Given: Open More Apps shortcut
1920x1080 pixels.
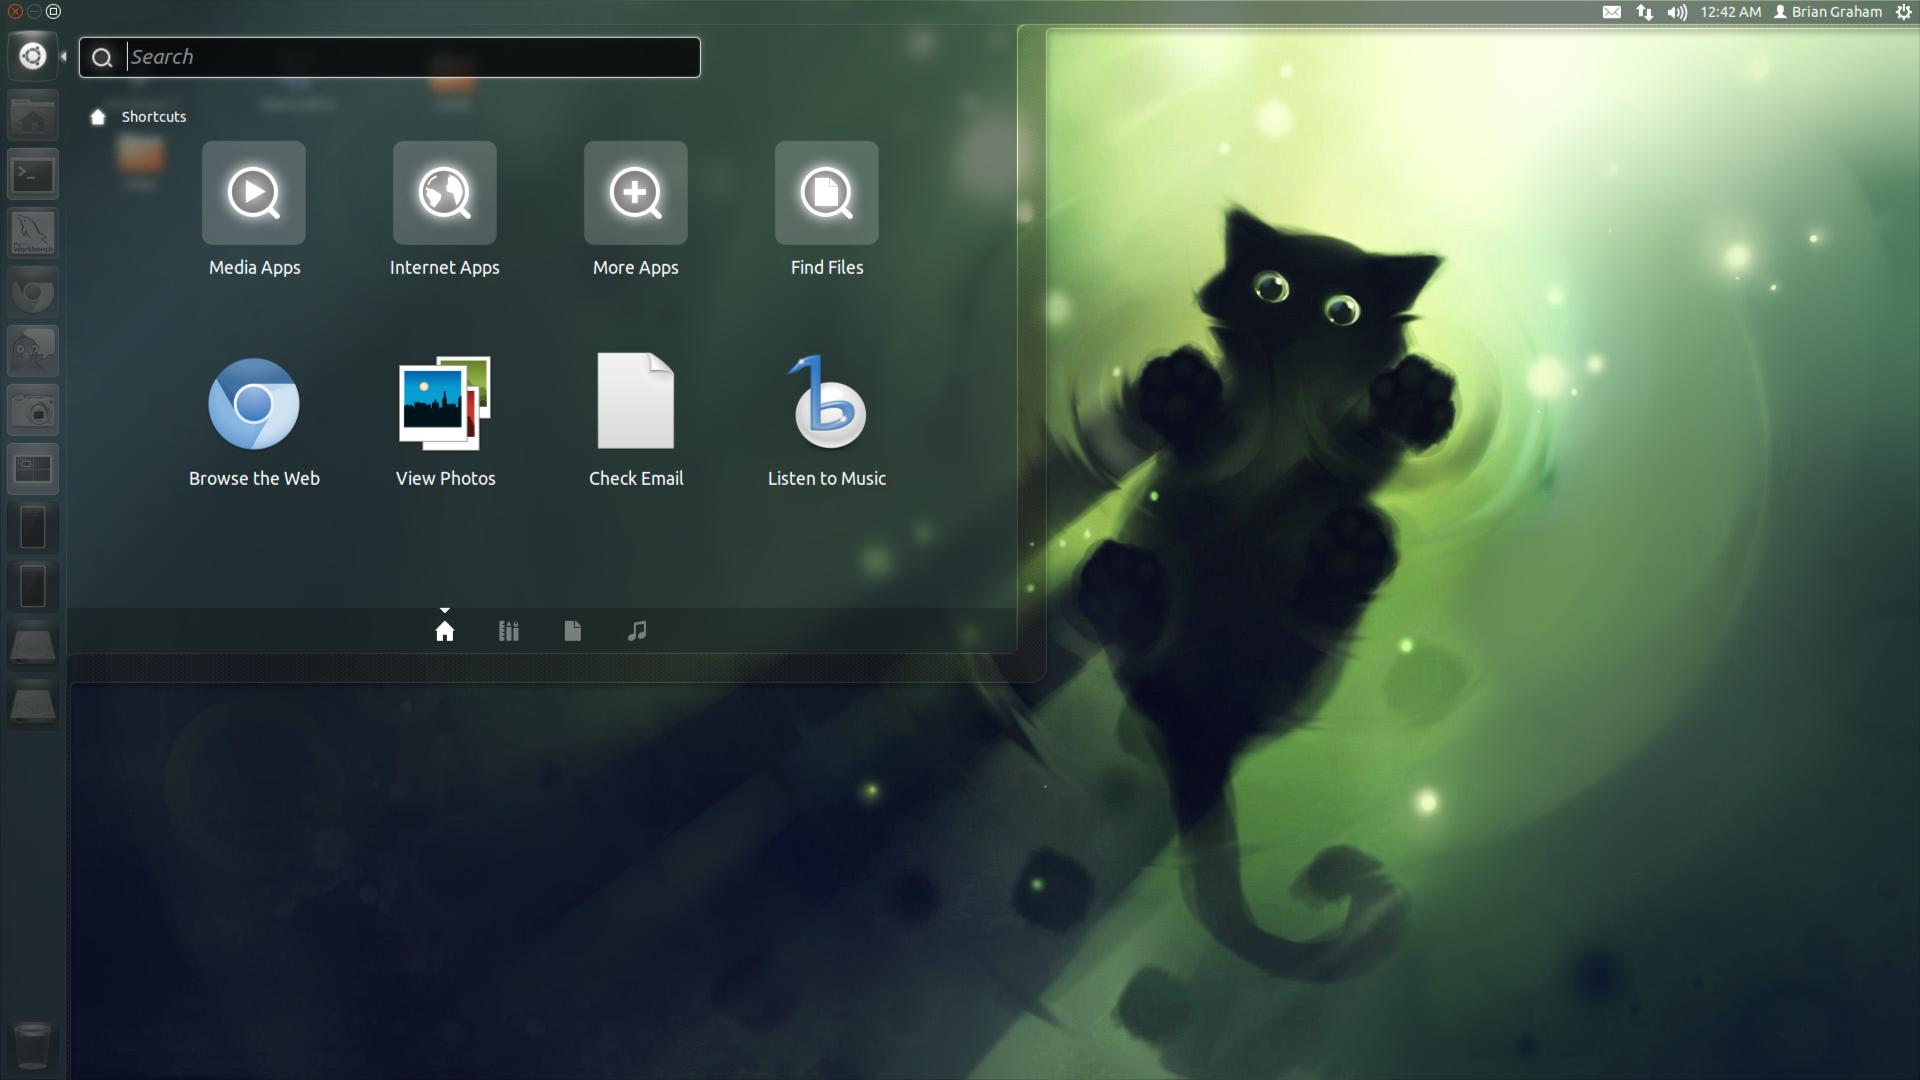Looking at the screenshot, I should pos(636,210).
